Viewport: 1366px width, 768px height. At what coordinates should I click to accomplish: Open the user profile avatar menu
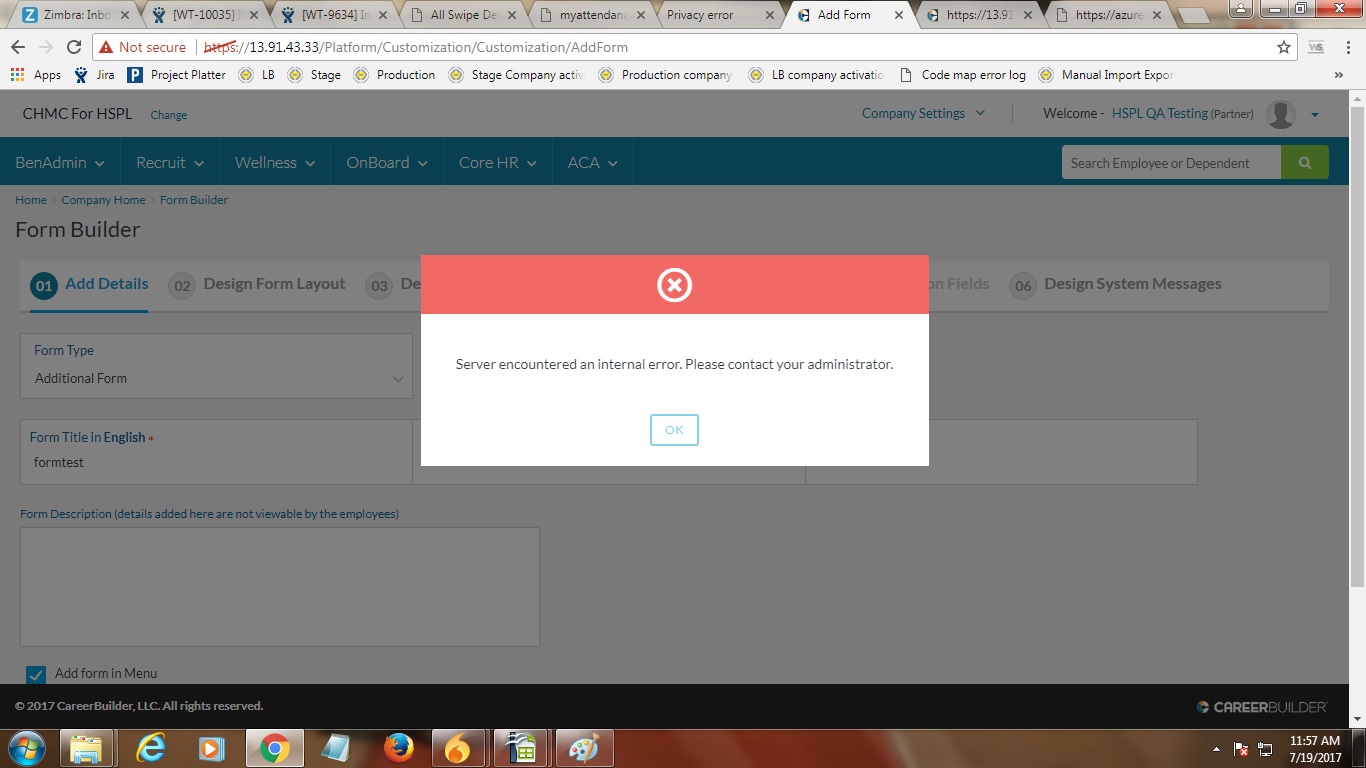pyautogui.click(x=1281, y=113)
